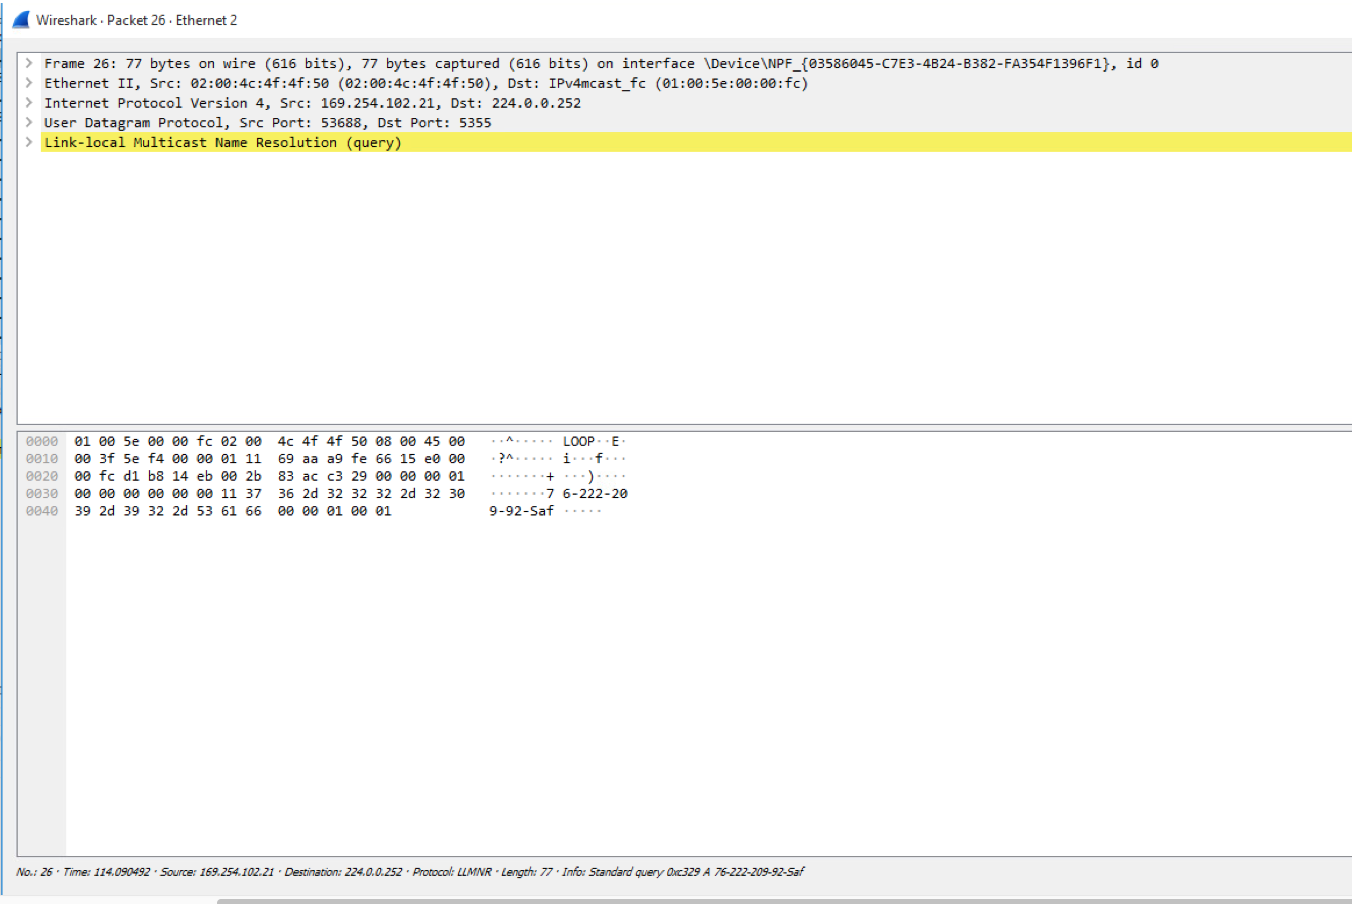Image resolution: width=1352 pixels, height=904 pixels.
Task: Expand the Ethernet II protocol section
Action: (29, 83)
